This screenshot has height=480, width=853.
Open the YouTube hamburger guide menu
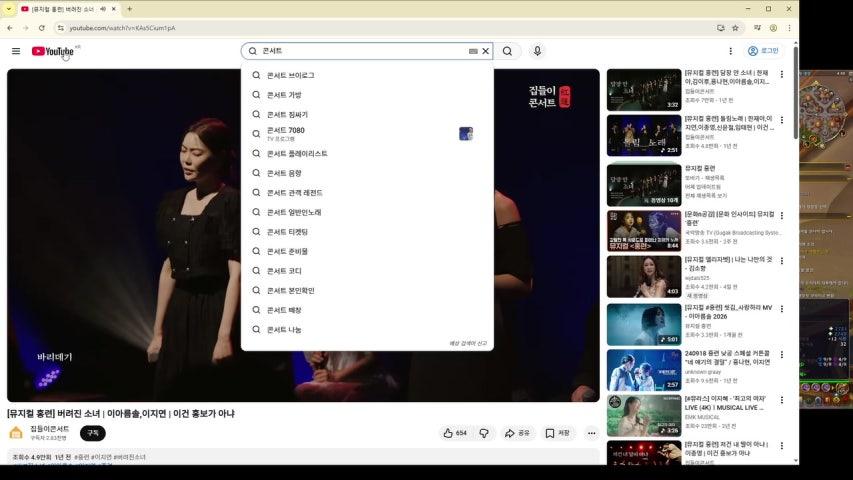[x=16, y=51]
